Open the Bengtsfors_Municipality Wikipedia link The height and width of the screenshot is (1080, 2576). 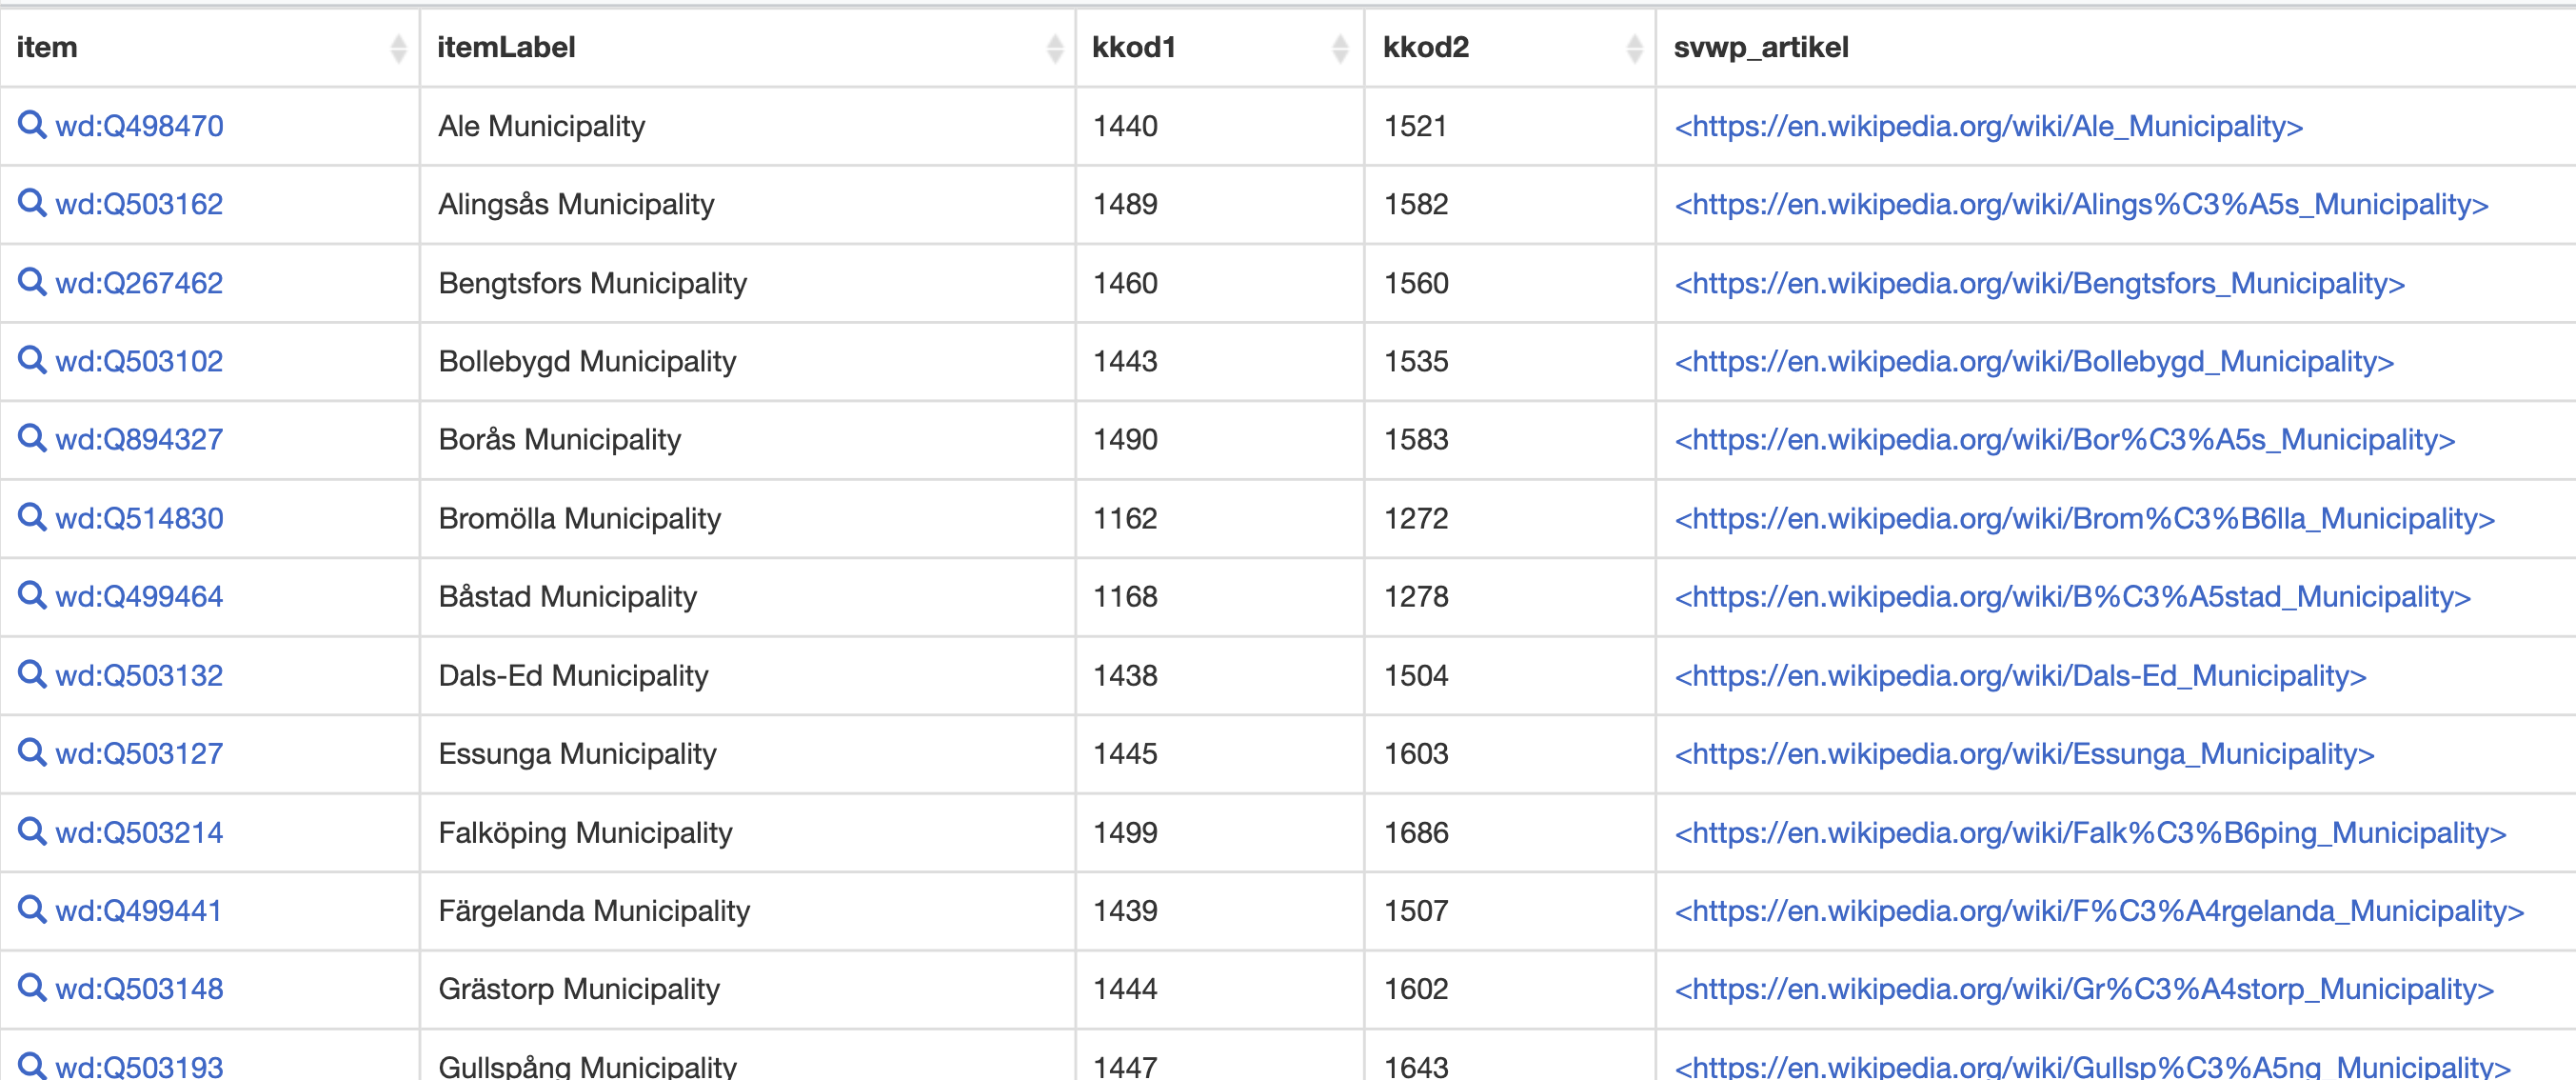pyautogui.click(x=2039, y=283)
